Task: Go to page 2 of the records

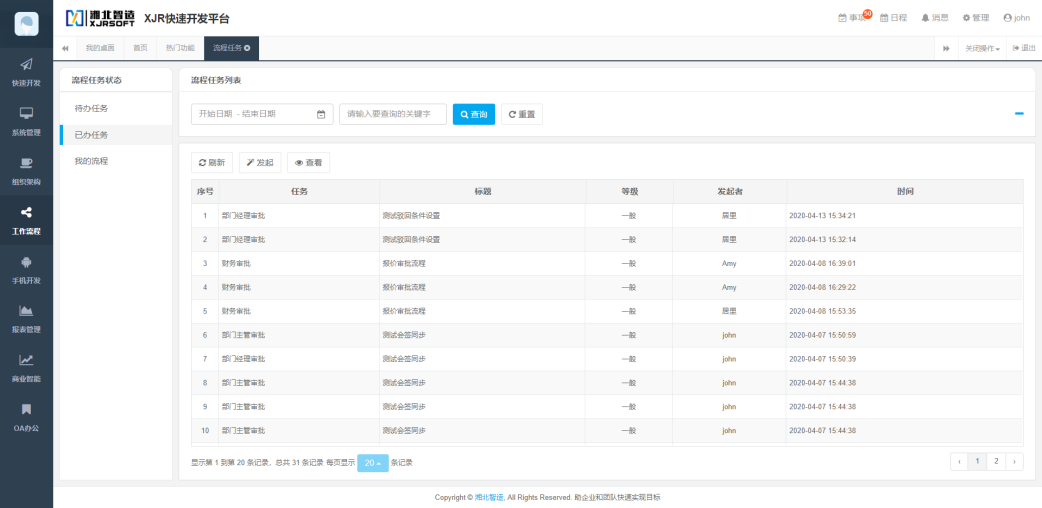Action: 995,461
